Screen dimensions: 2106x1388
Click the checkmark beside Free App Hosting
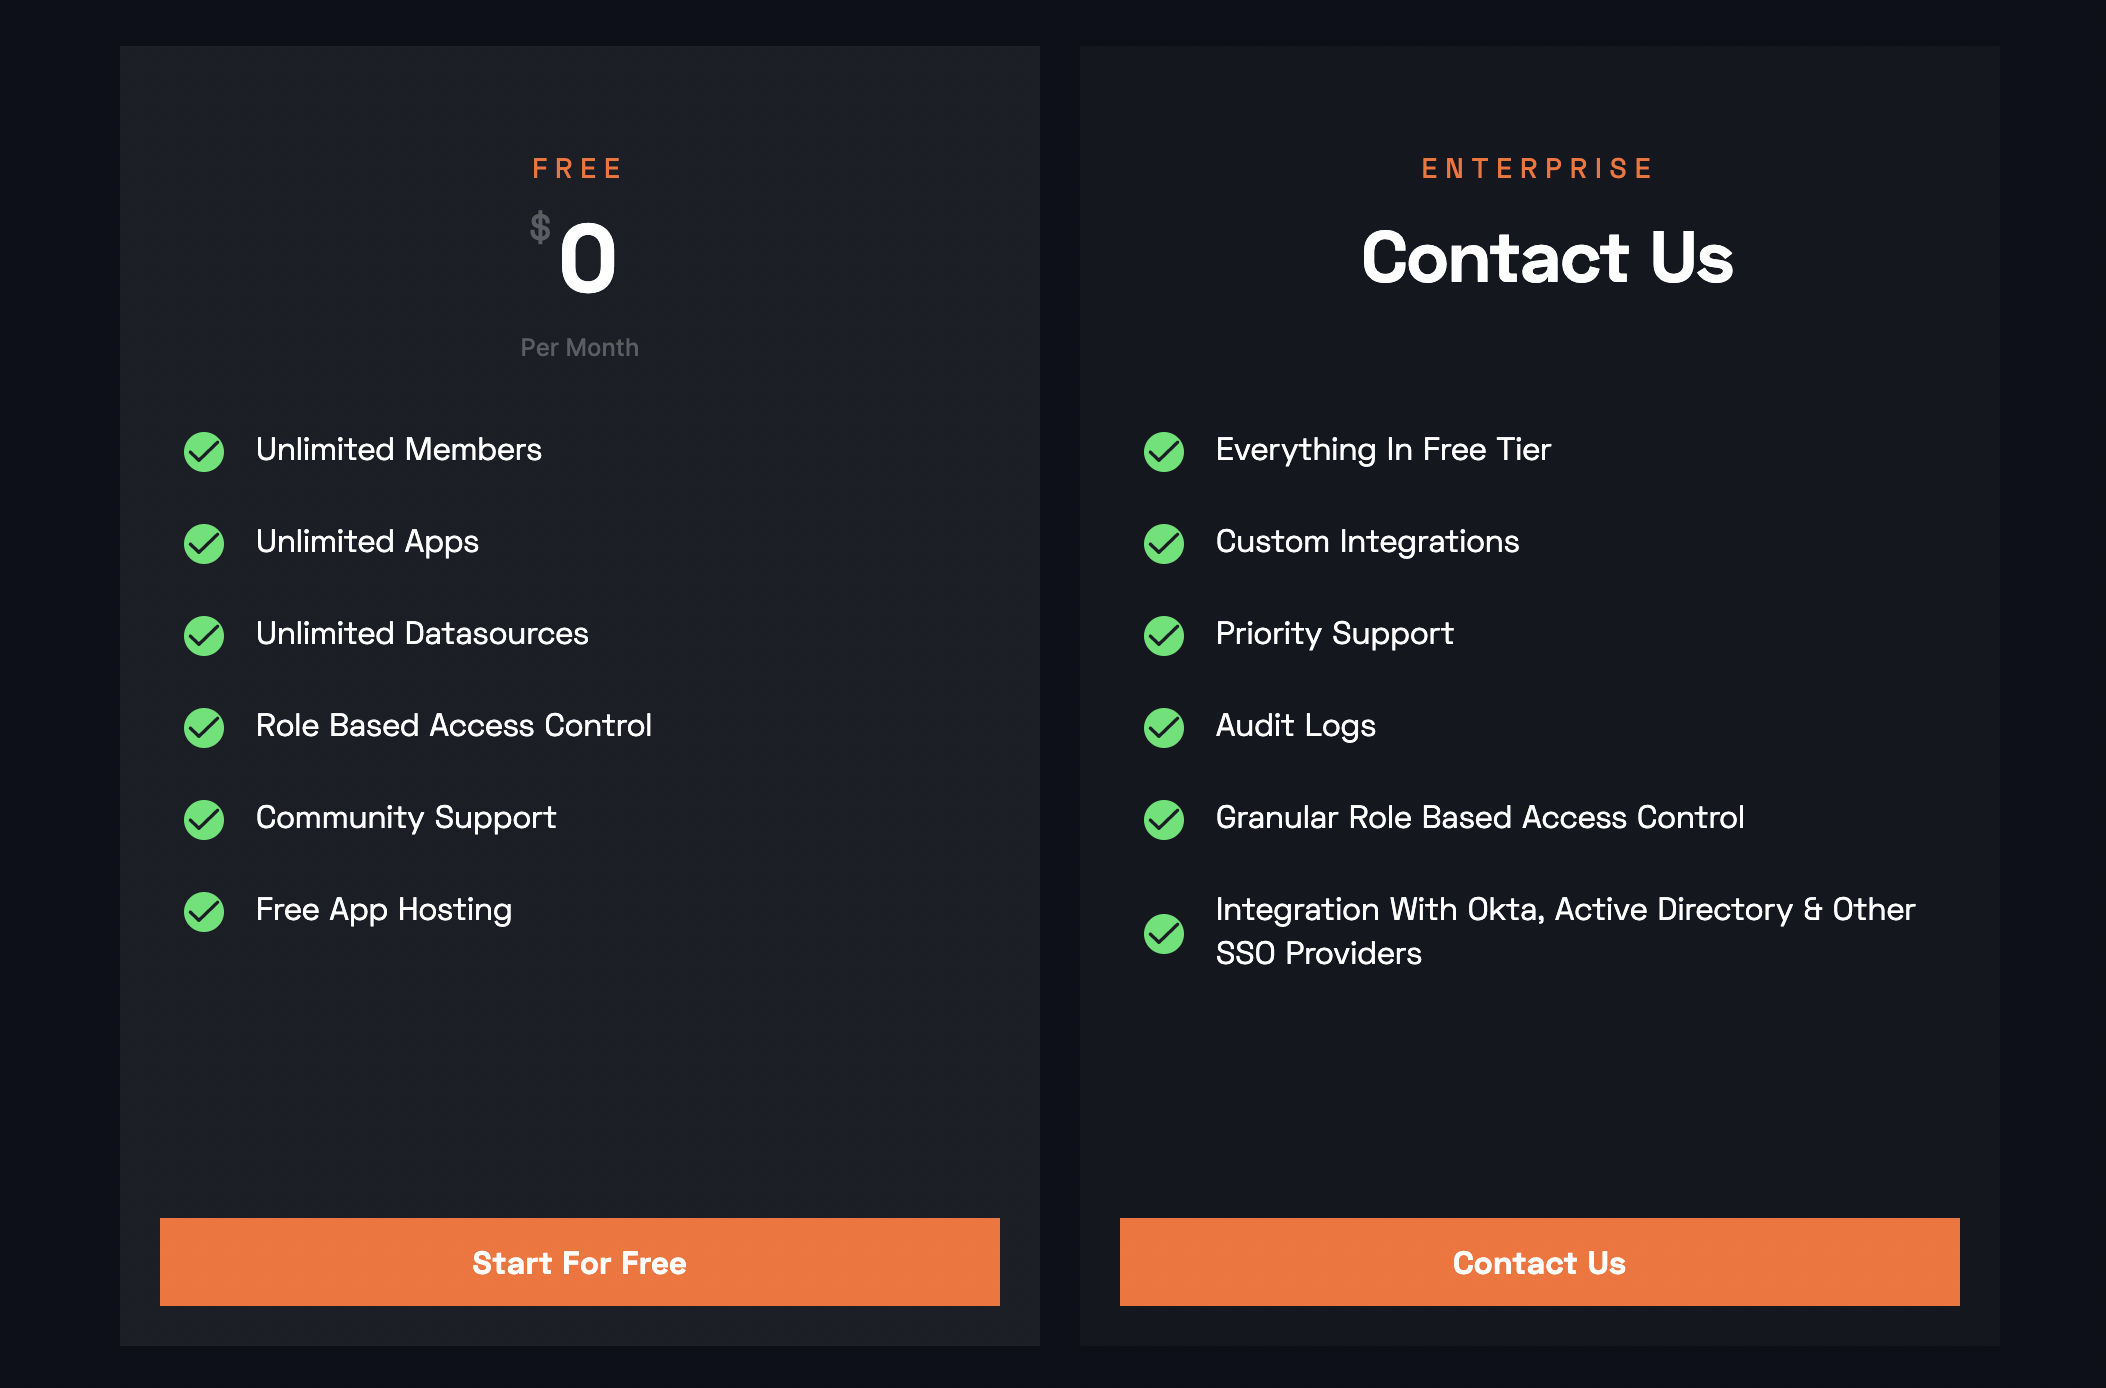click(x=203, y=912)
